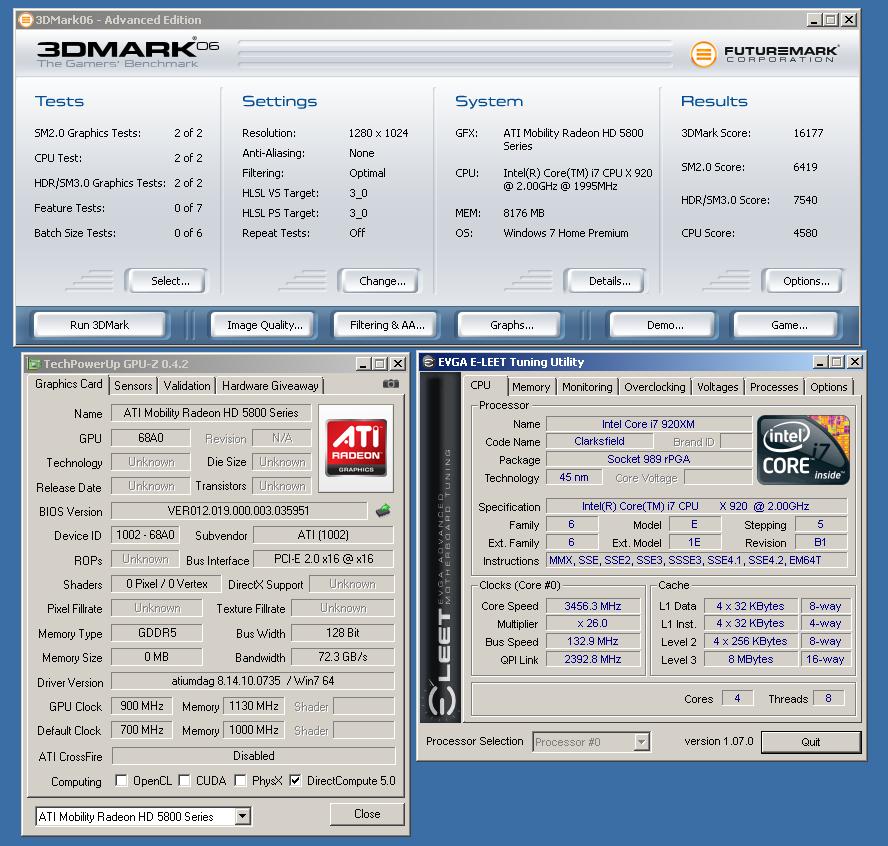Open the Processes tab

[x=774, y=387]
